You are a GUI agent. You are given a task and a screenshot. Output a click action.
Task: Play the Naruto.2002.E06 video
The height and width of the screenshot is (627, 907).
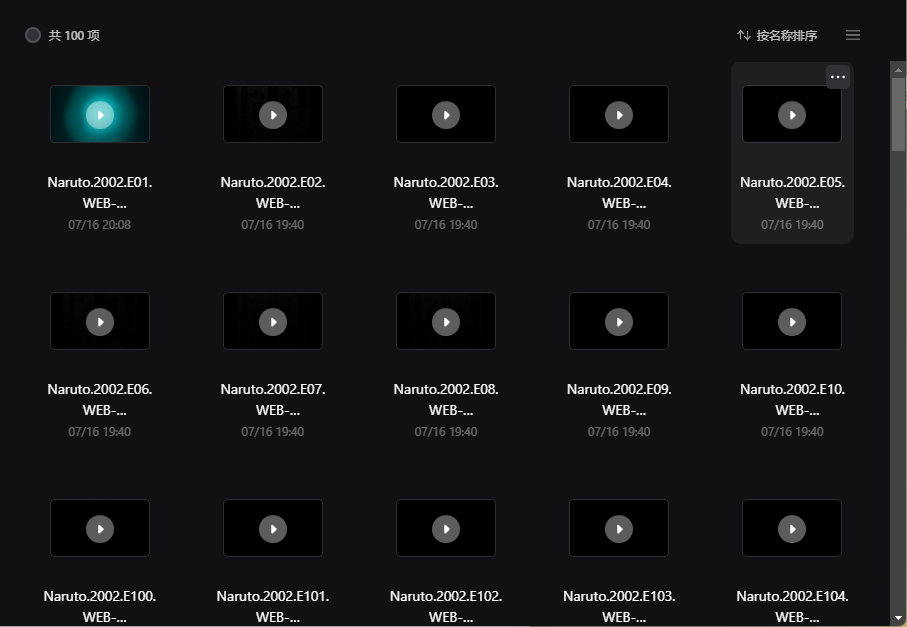(100, 322)
